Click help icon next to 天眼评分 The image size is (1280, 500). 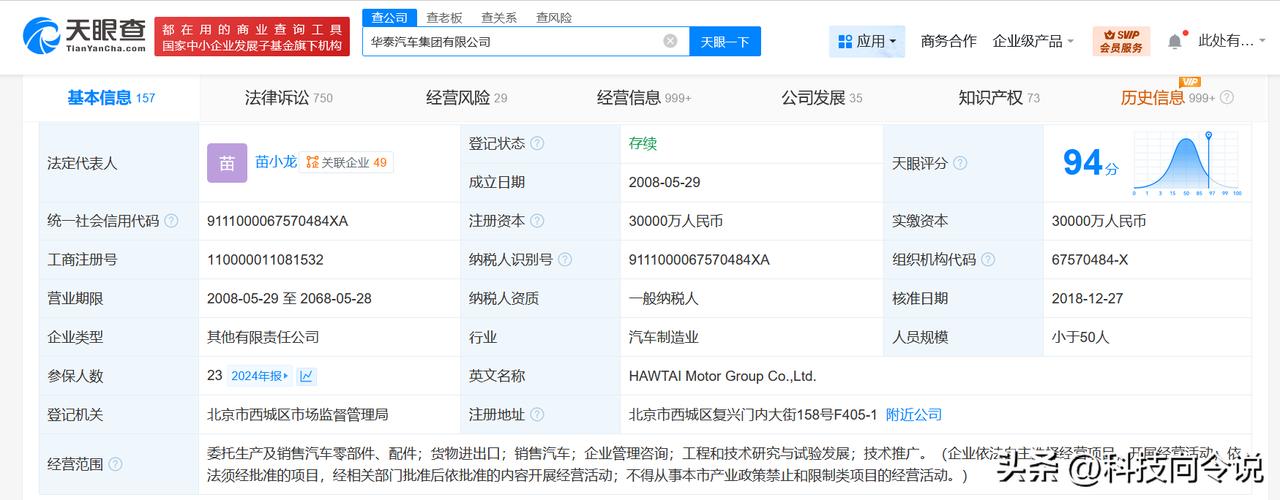[960, 163]
